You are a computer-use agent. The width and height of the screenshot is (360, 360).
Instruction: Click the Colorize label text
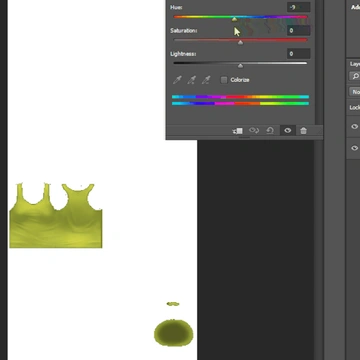(x=240, y=80)
